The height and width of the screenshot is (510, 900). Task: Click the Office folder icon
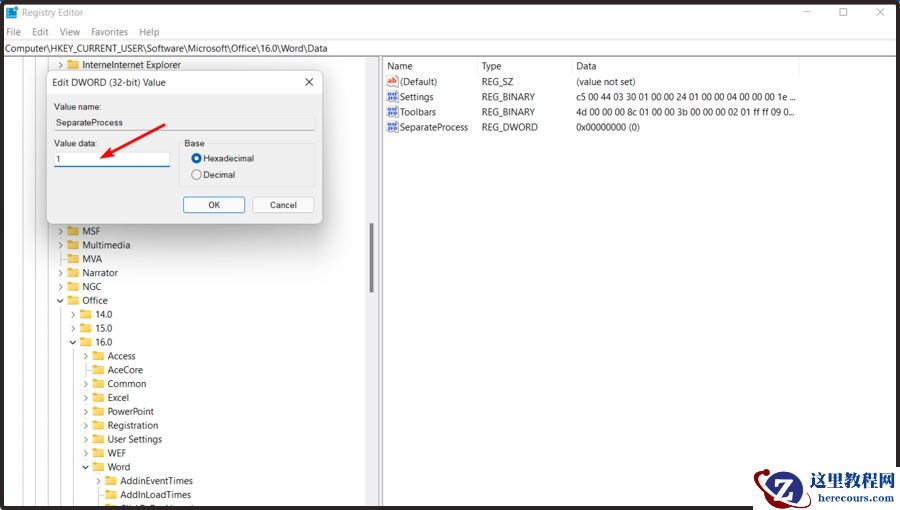(73, 300)
